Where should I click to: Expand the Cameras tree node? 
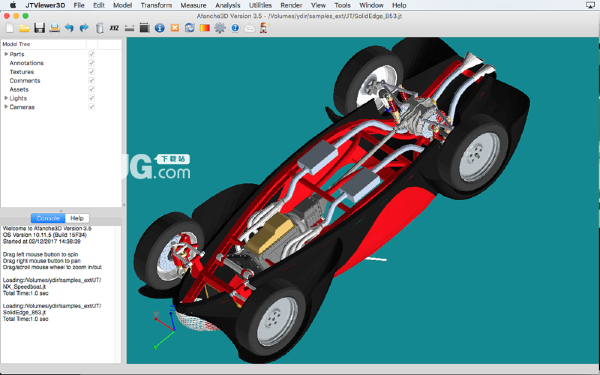pyautogui.click(x=6, y=107)
